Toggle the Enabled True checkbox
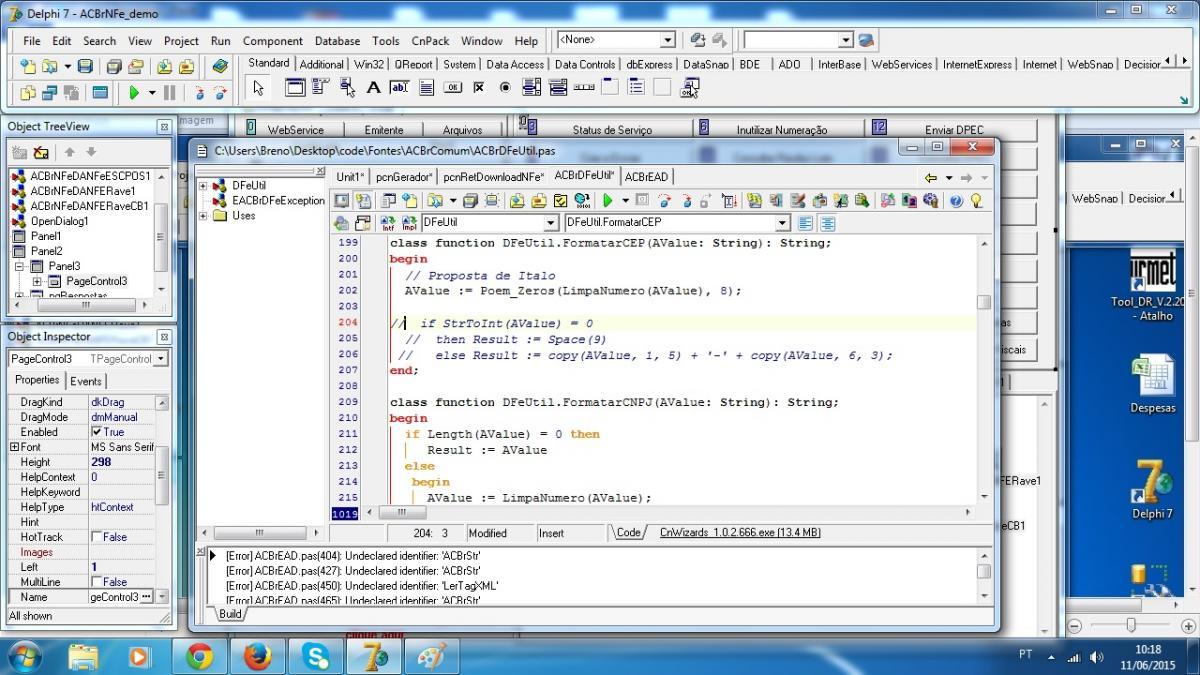The image size is (1200, 675). pos(97,432)
